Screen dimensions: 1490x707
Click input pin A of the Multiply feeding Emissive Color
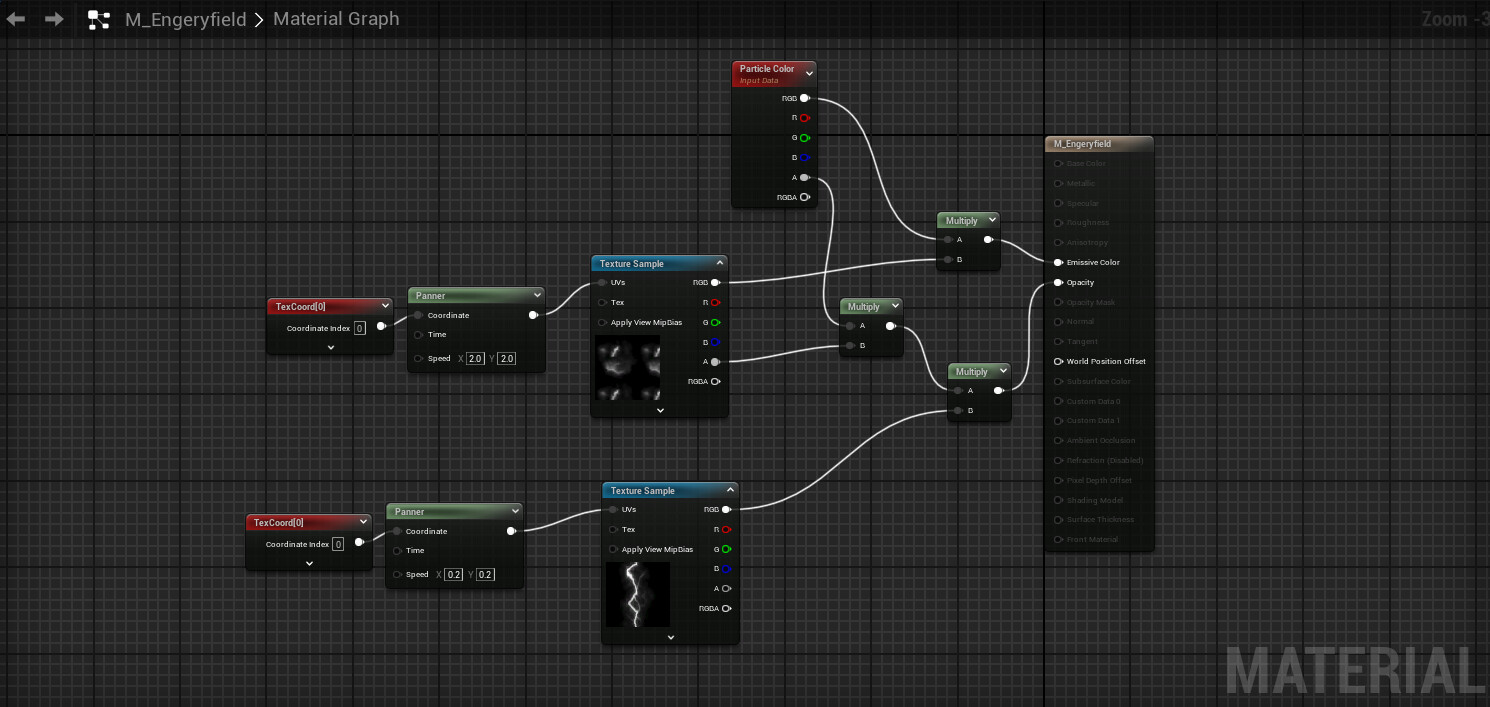coord(947,240)
